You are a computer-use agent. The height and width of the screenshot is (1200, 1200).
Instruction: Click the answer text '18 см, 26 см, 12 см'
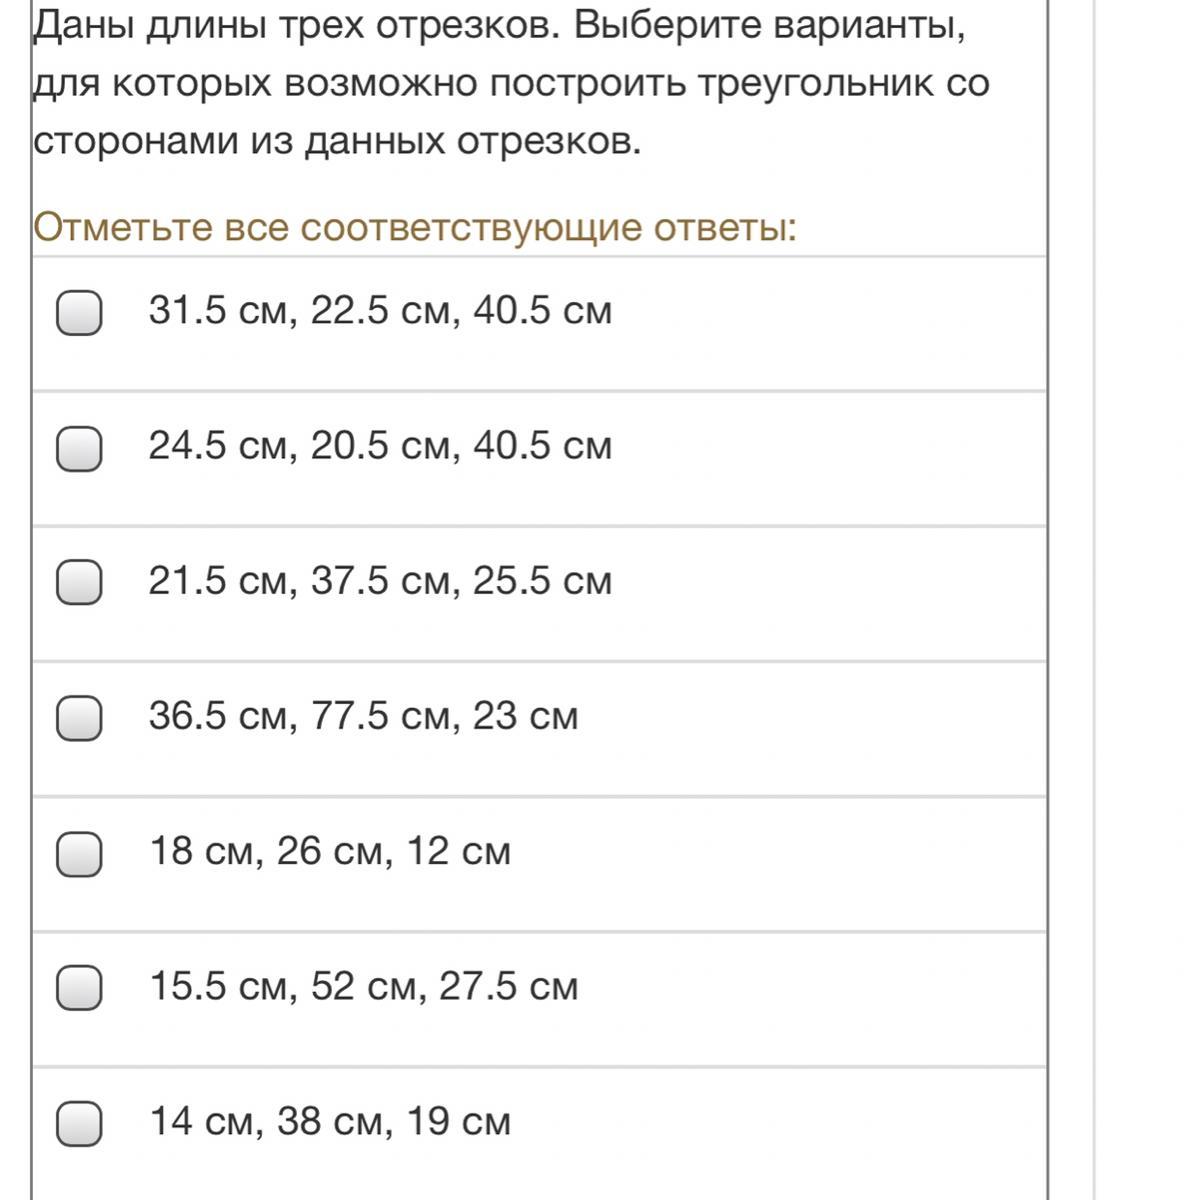(330, 852)
